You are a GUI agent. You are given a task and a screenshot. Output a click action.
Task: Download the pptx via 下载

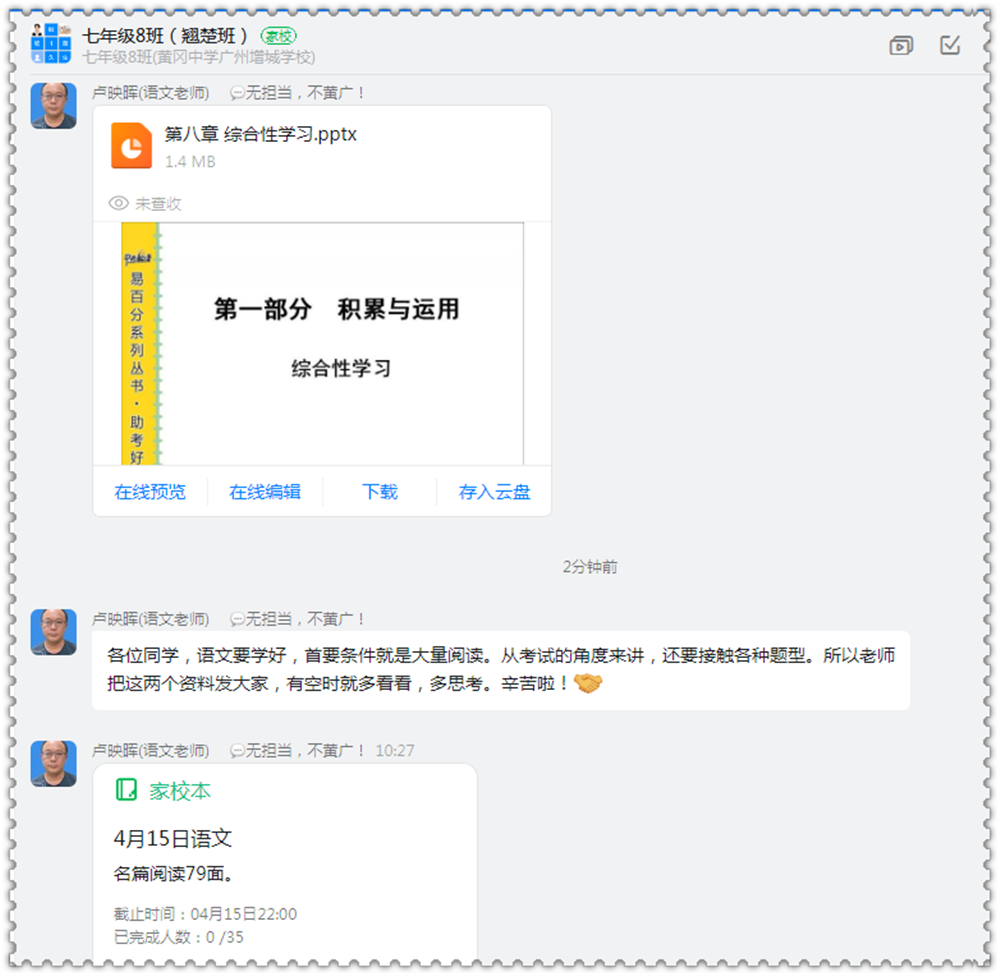click(x=380, y=492)
